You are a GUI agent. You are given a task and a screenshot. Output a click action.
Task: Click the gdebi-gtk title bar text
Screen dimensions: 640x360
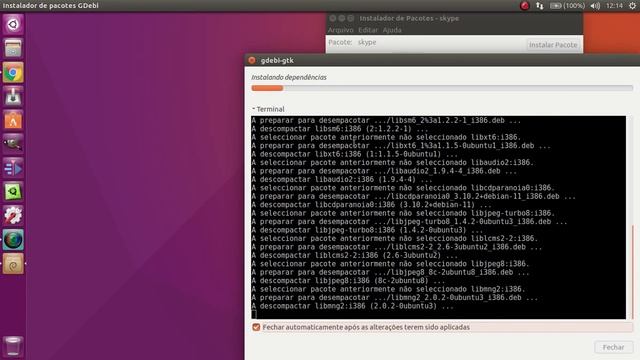click(x=277, y=60)
